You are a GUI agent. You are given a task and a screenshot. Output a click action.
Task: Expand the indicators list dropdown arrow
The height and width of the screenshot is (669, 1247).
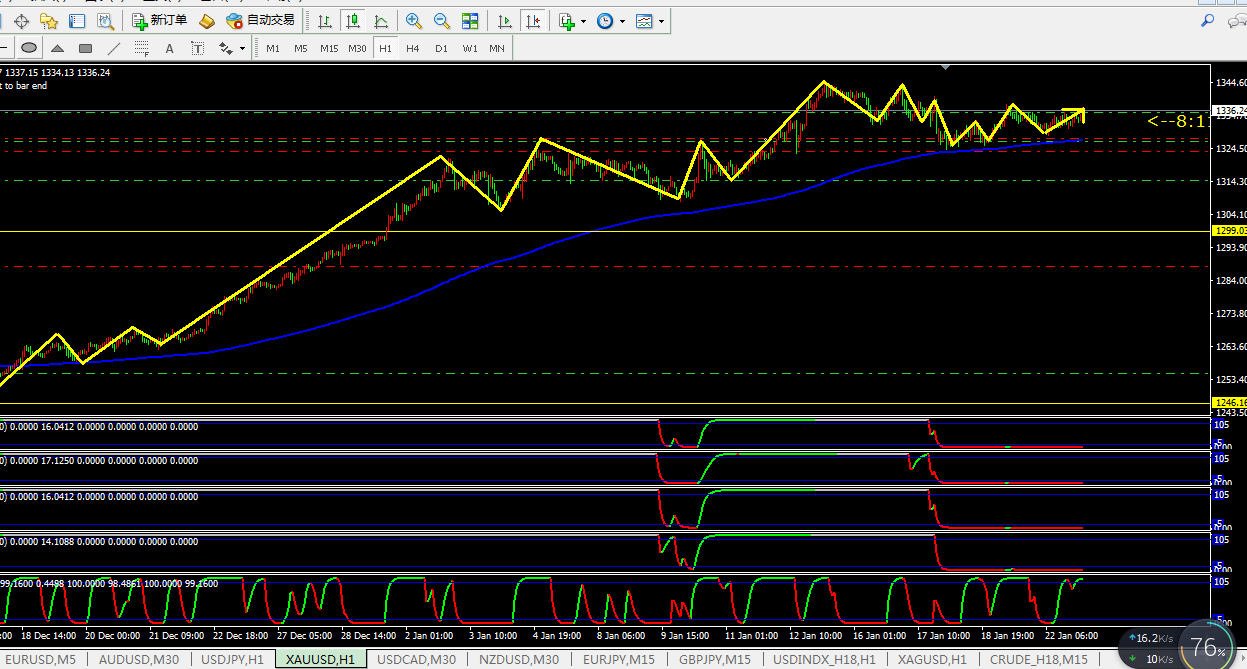583,21
